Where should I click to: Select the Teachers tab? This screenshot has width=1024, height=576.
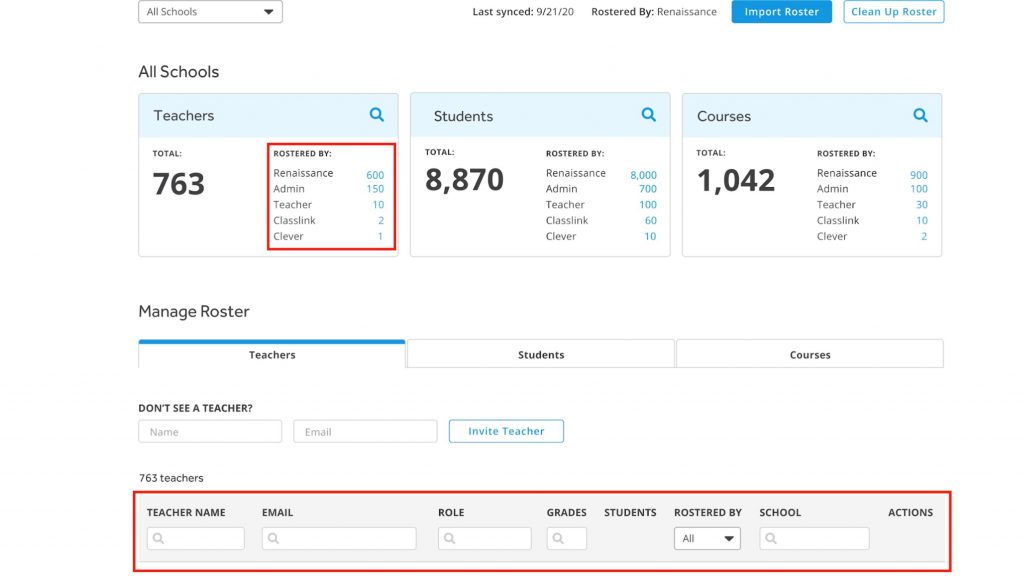pyautogui.click(x=272, y=355)
